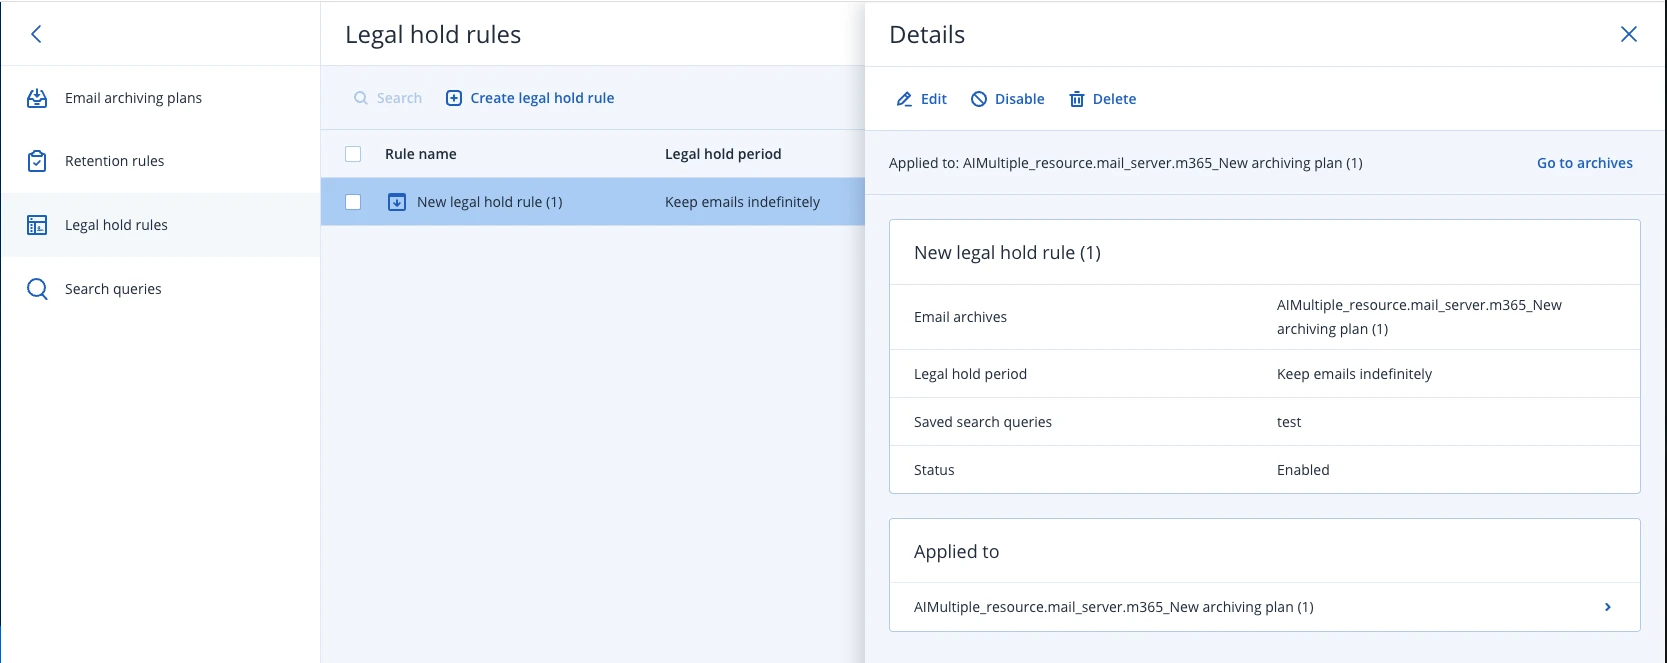This screenshot has width=1667, height=663.
Task: Click the Legal hold rules page title
Action: (433, 35)
